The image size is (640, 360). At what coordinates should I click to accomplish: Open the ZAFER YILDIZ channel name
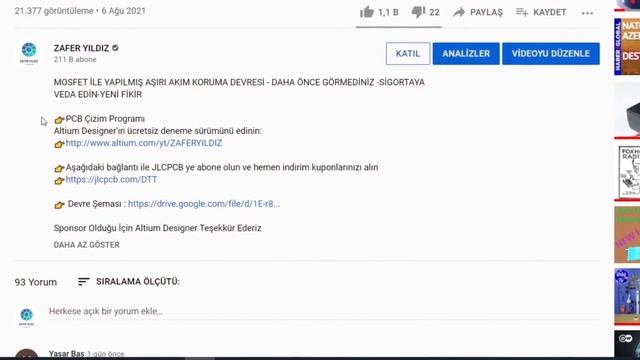click(81, 48)
